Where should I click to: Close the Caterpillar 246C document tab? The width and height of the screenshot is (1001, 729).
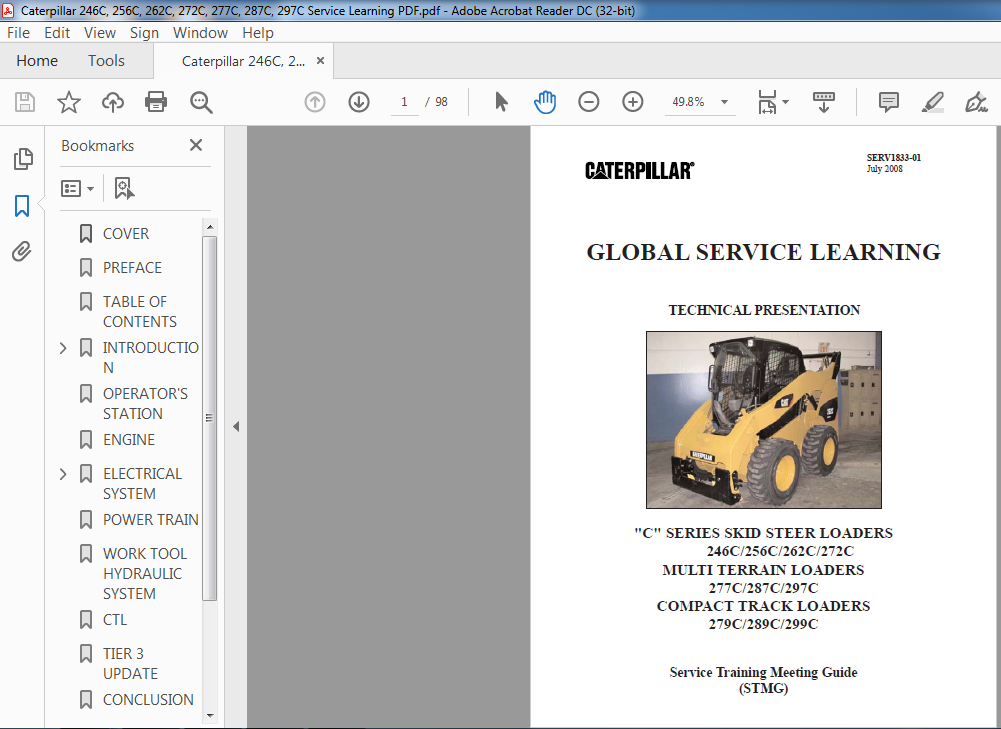320,61
